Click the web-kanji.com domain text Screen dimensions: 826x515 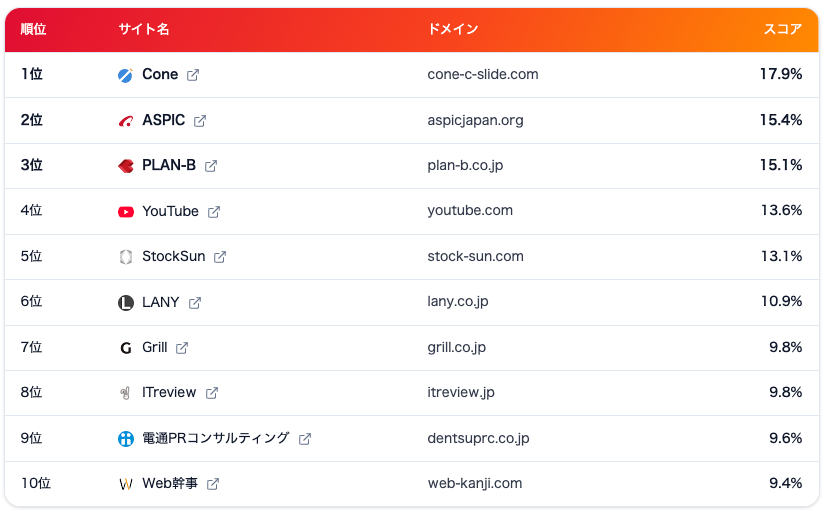(x=475, y=483)
